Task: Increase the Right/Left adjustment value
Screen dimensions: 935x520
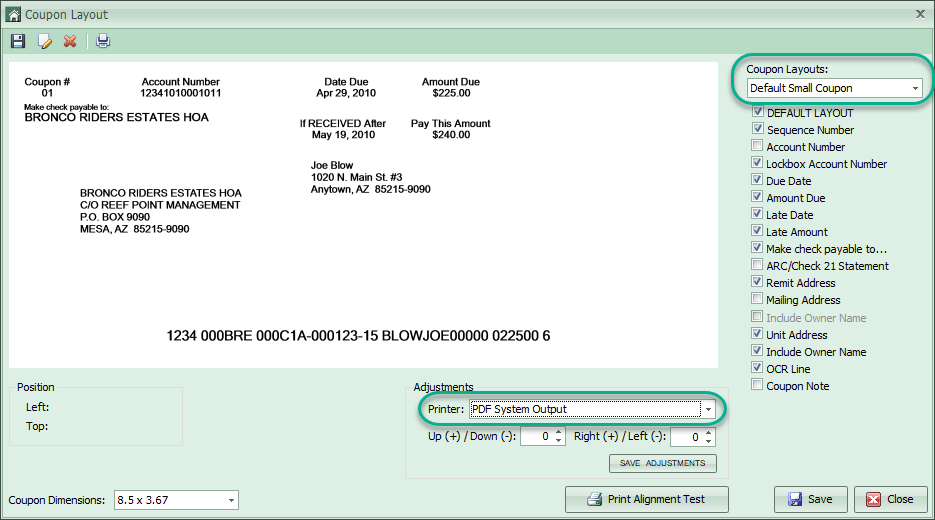Action: 708,432
